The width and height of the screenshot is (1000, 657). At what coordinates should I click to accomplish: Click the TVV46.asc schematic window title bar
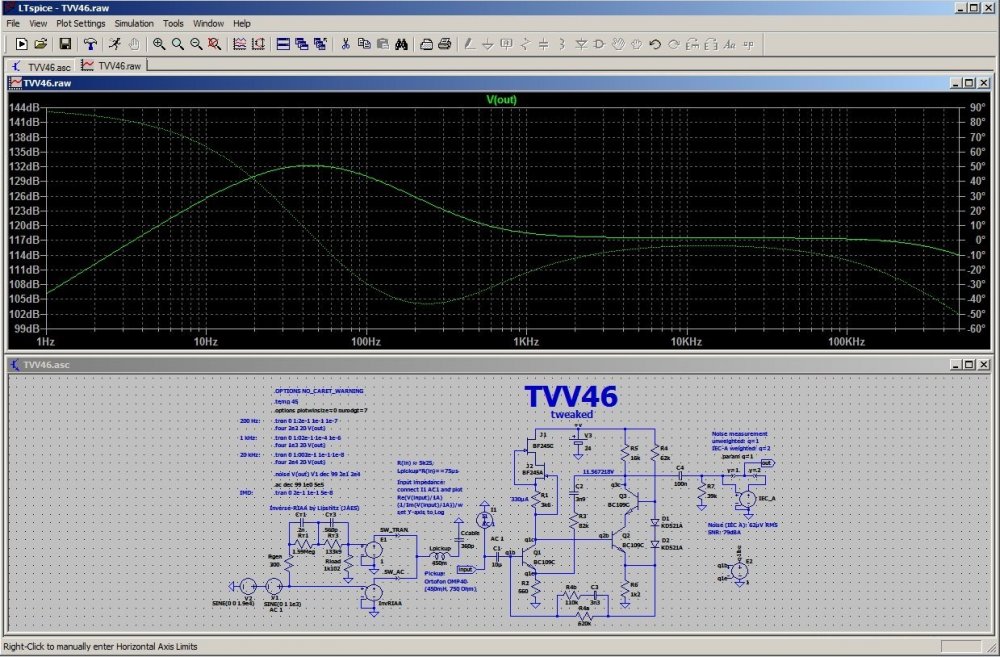[400, 366]
